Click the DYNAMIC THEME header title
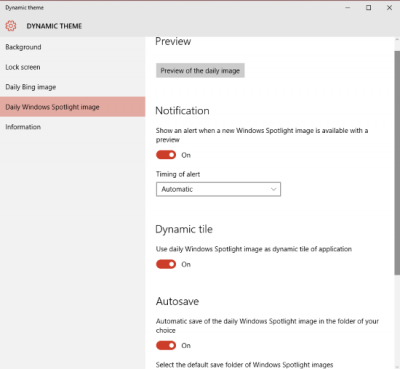Viewport: 400px width, 369px height. click(54, 26)
